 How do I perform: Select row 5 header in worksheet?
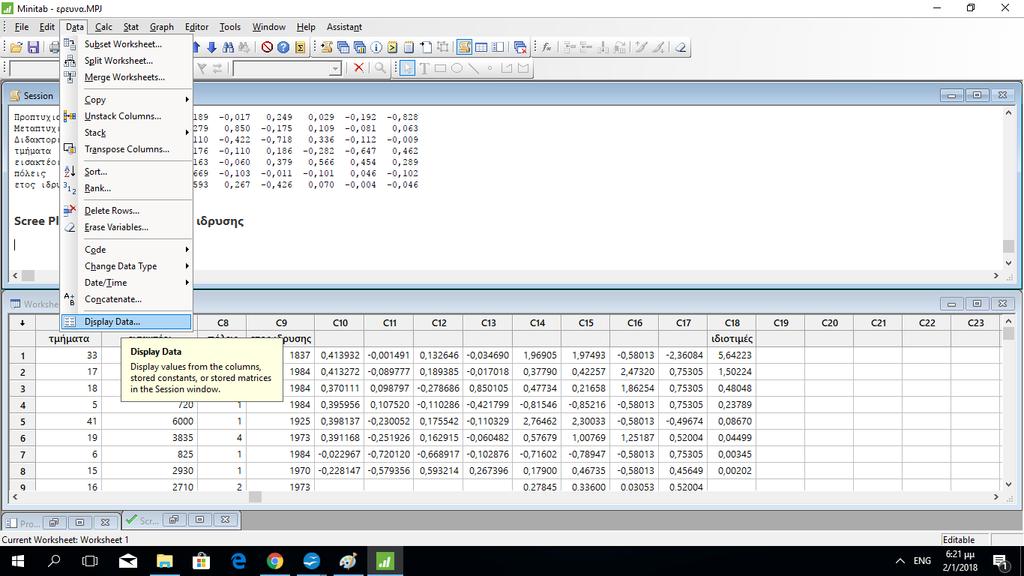(22, 421)
